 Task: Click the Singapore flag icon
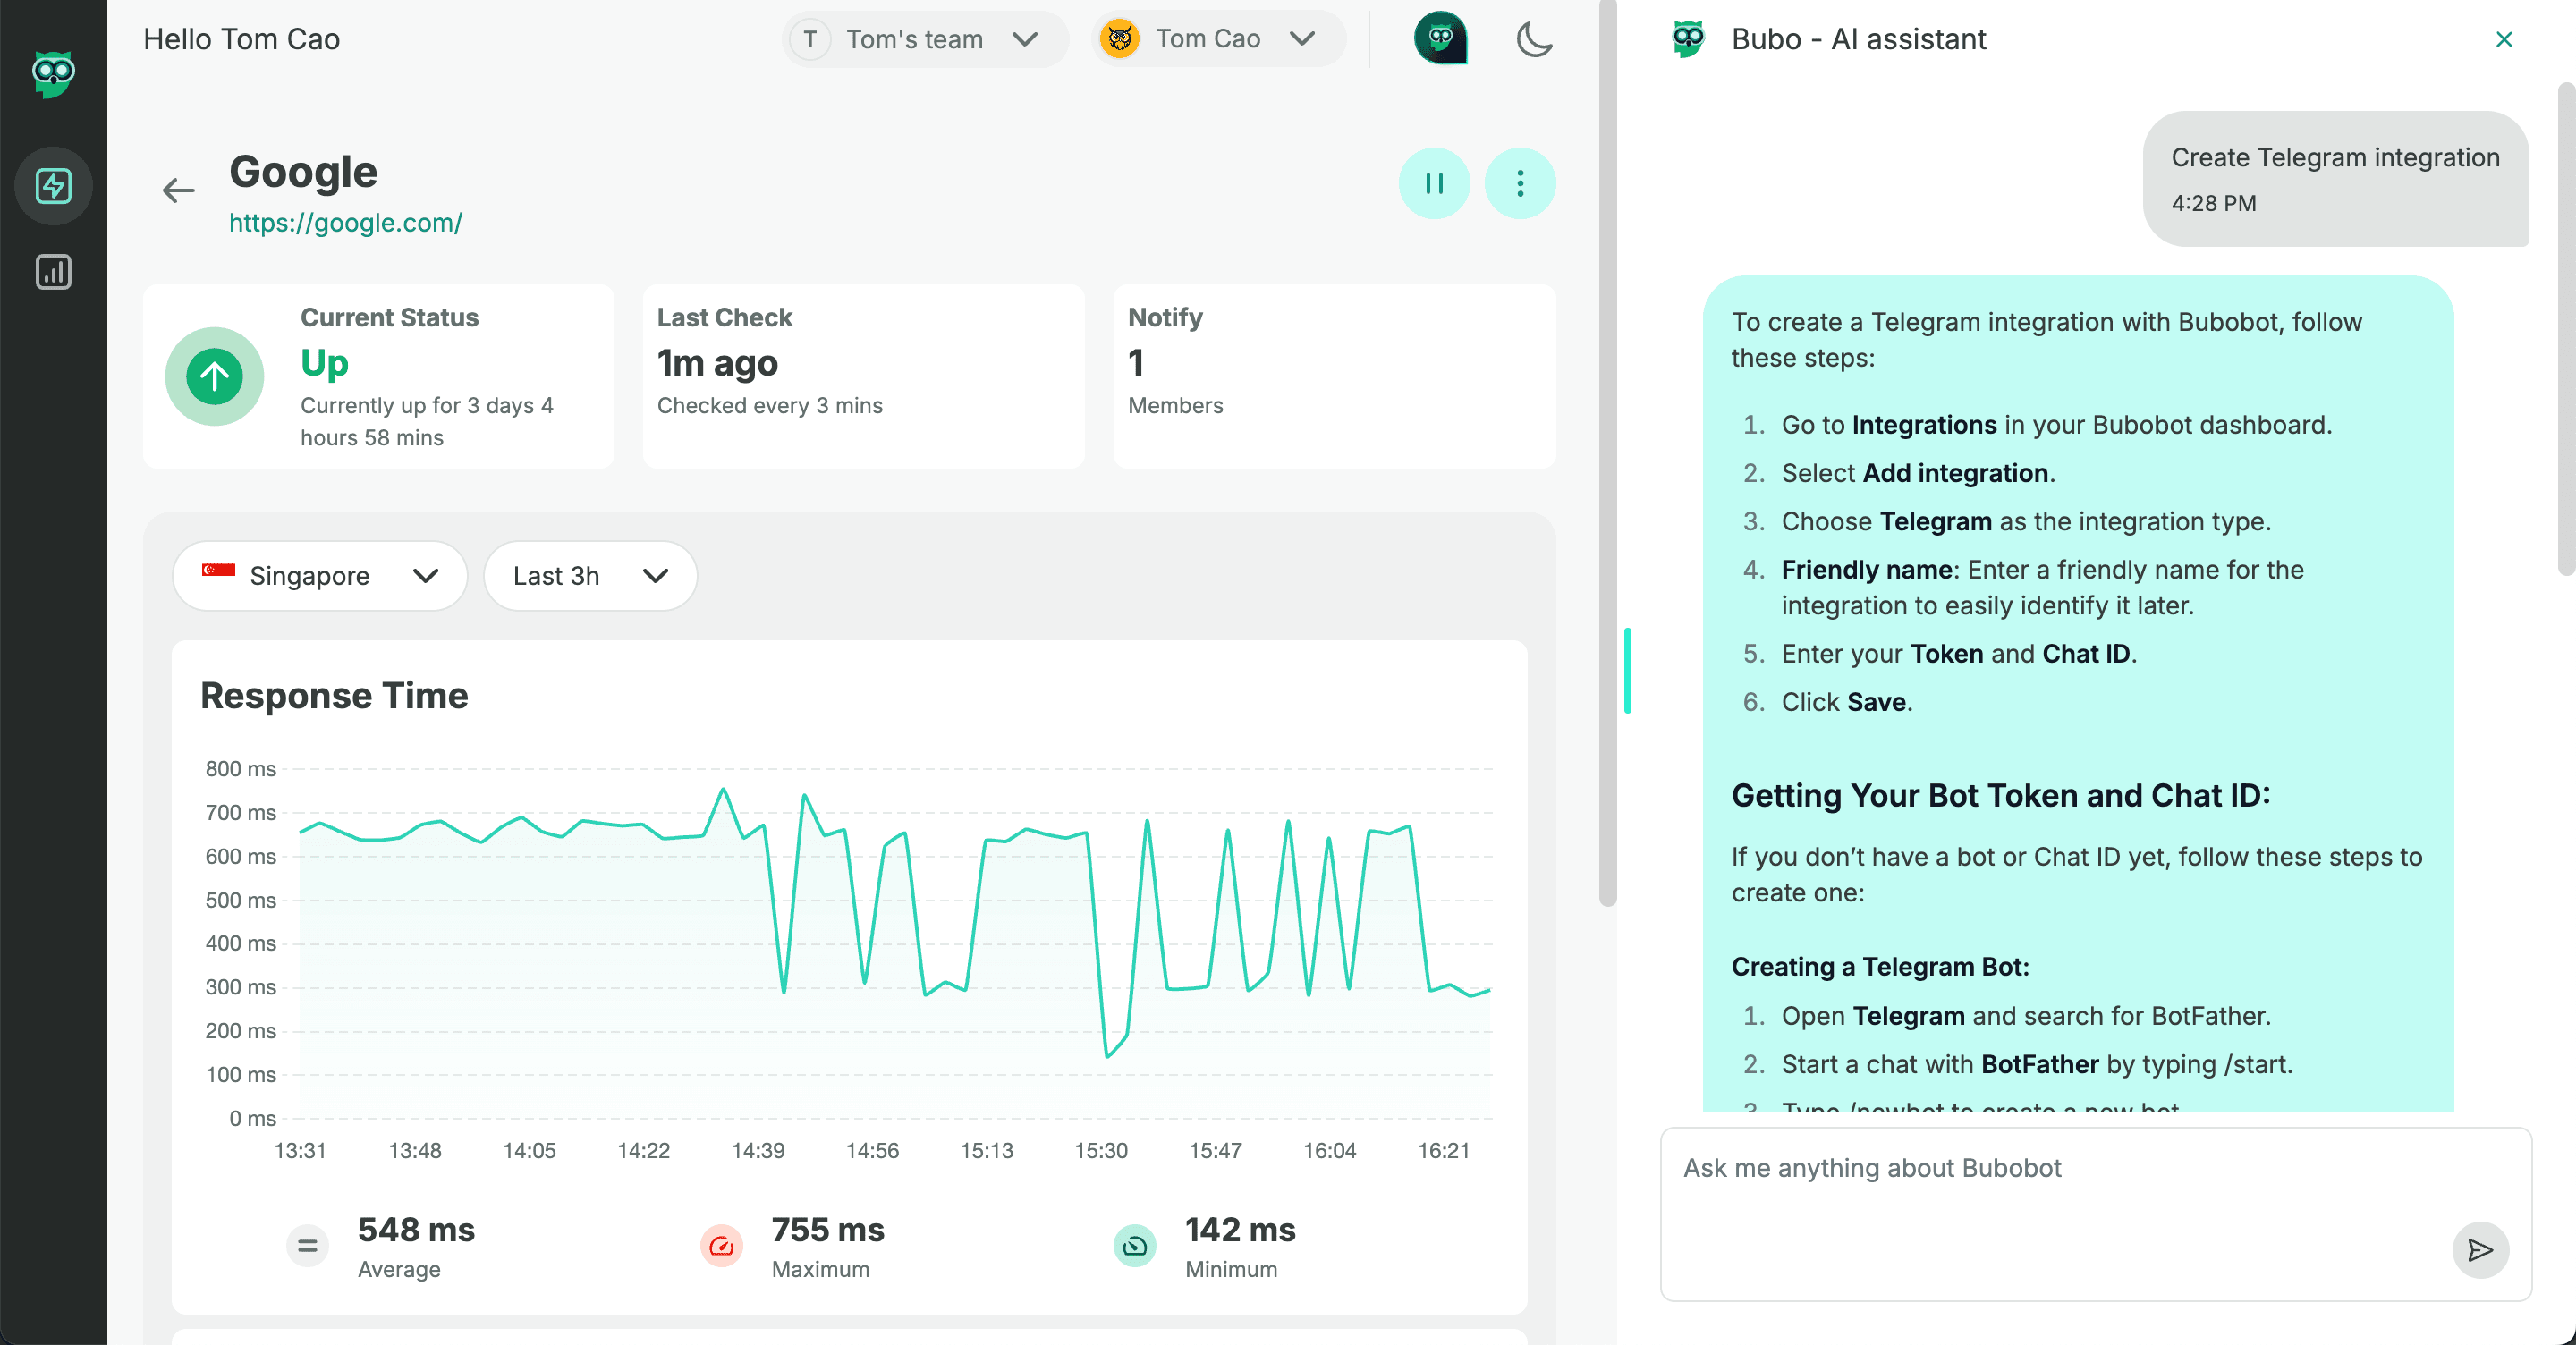pos(218,571)
